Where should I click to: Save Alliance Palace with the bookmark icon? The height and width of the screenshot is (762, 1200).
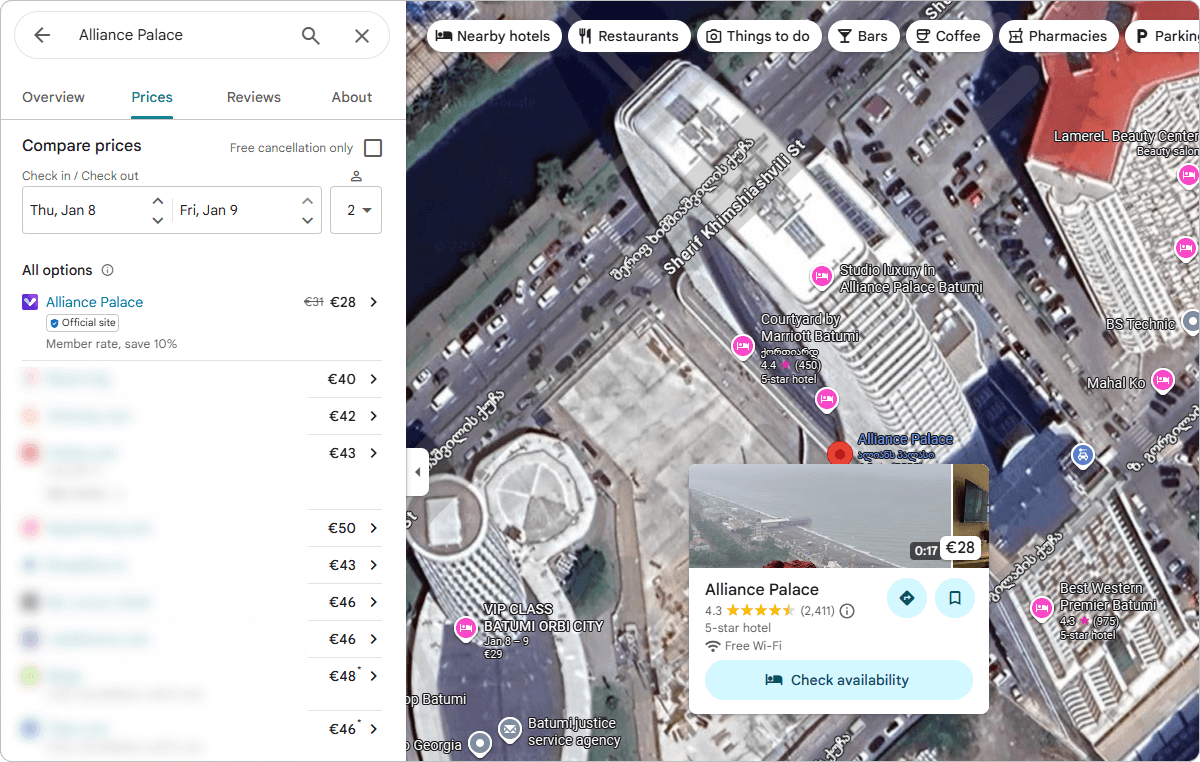955,597
